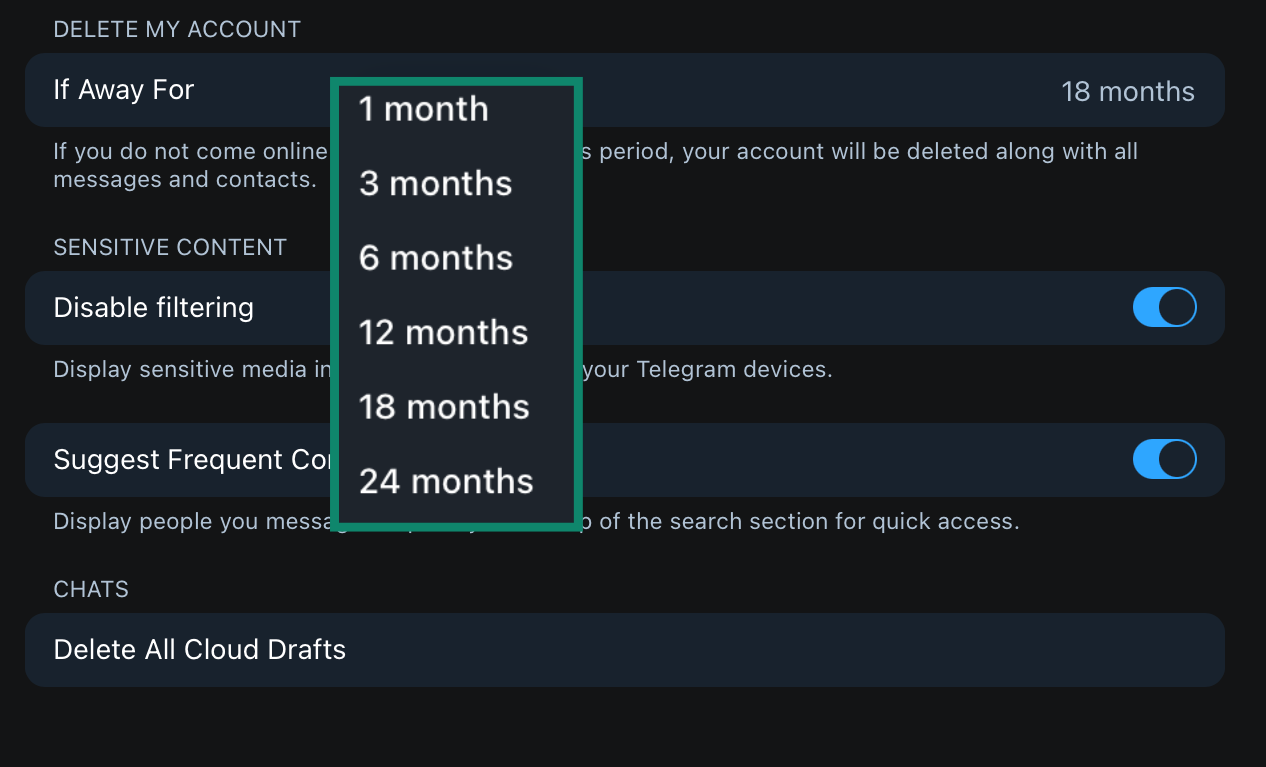Select the 12 months option
The image size is (1266, 767).
(x=443, y=332)
